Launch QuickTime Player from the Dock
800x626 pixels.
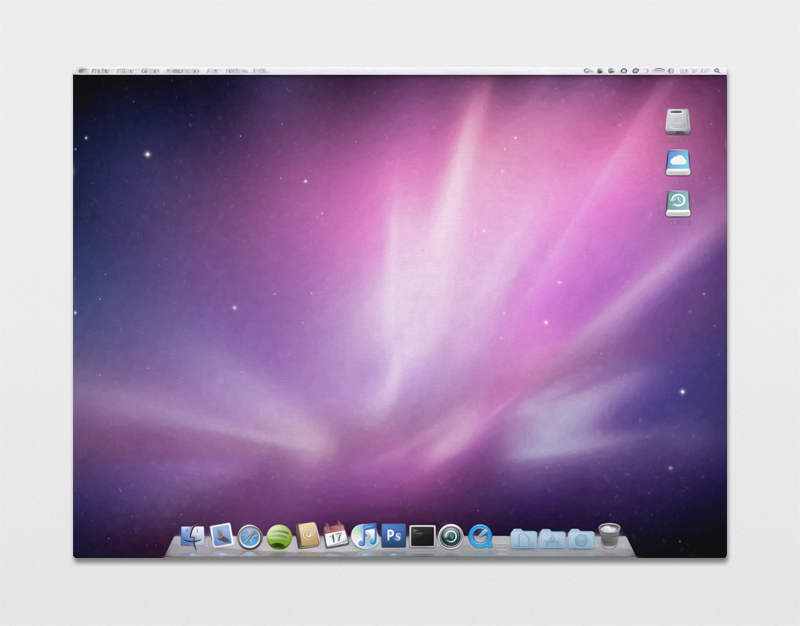(480, 537)
